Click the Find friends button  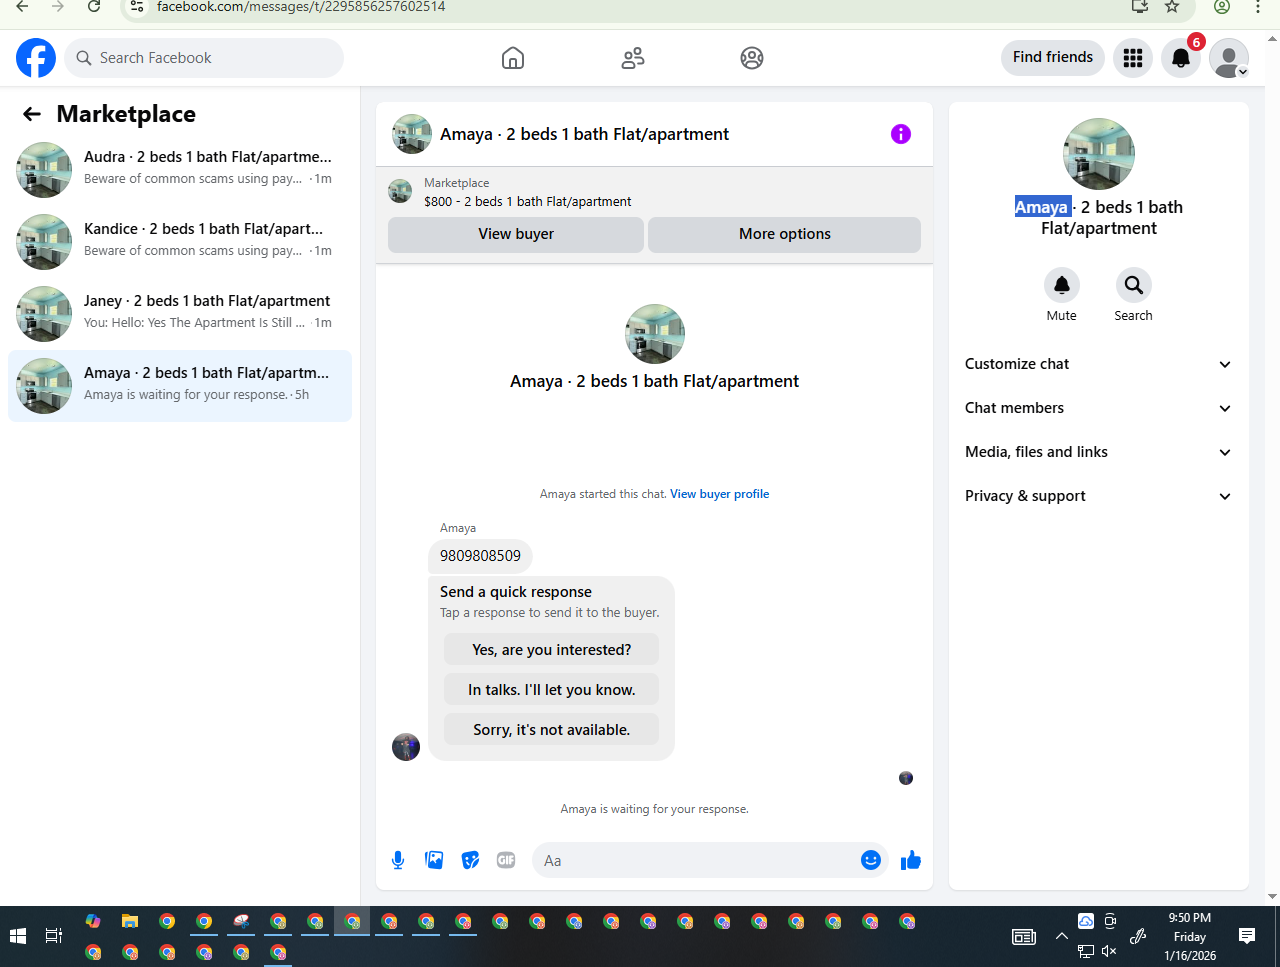[1053, 57]
